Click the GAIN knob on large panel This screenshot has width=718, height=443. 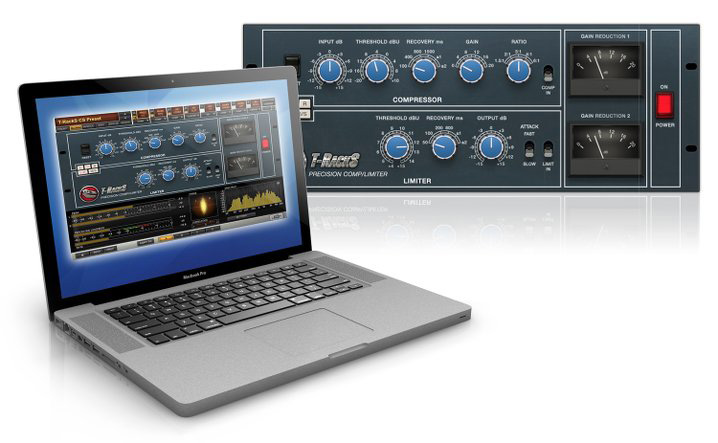pos(472,71)
